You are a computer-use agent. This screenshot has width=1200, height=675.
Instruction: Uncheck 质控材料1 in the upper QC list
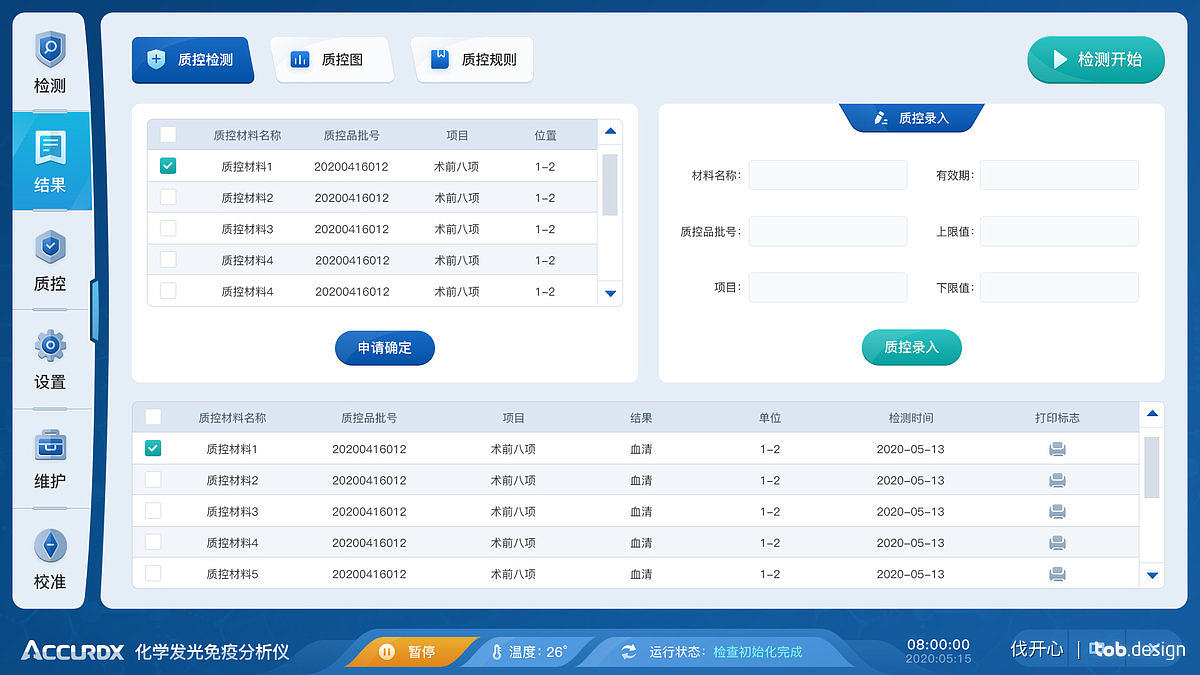167,166
